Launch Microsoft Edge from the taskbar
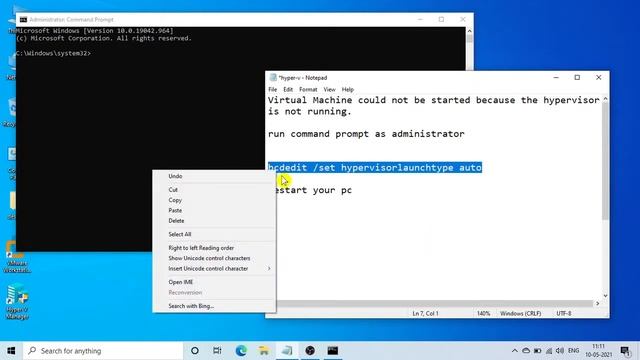 241,351
